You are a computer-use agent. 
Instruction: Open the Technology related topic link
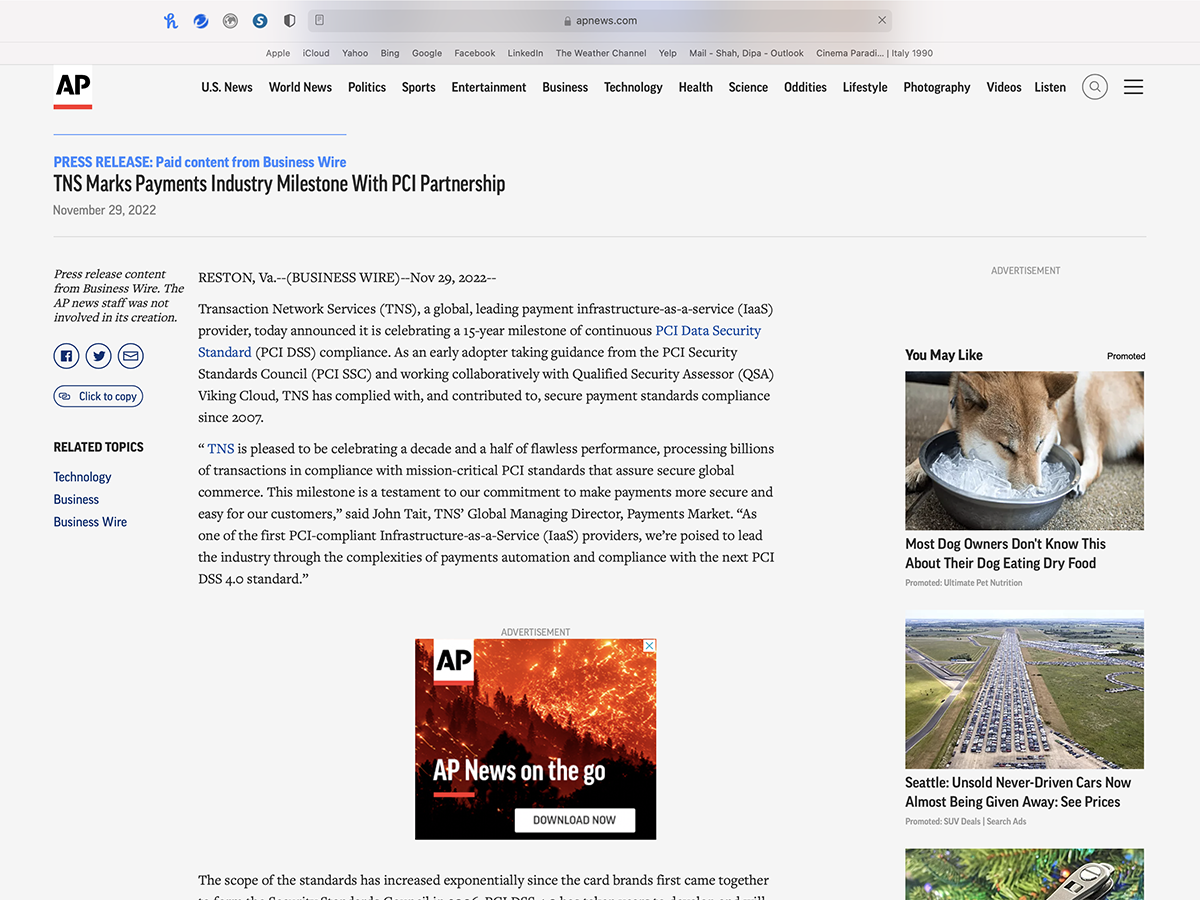82,477
